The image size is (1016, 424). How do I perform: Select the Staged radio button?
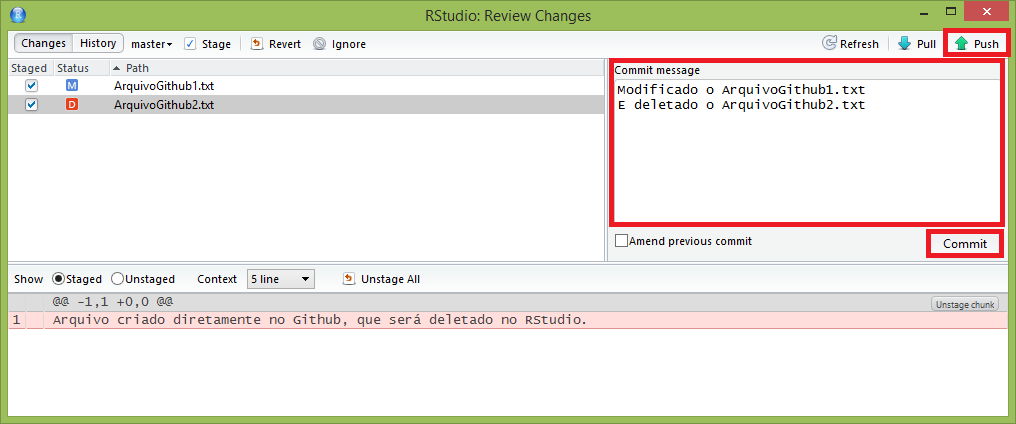(58, 279)
